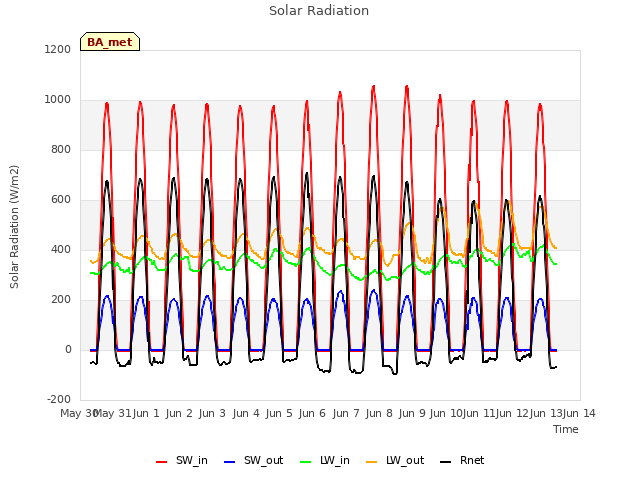Click the Jun 5 x-axis date label

(279, 413)
